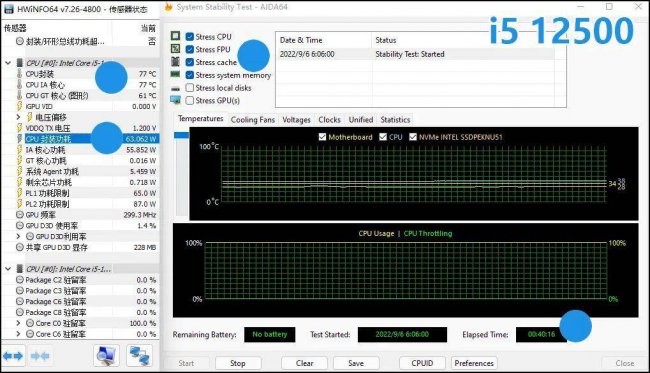Switch to the Cooling Fans tab

click(253, 120)
